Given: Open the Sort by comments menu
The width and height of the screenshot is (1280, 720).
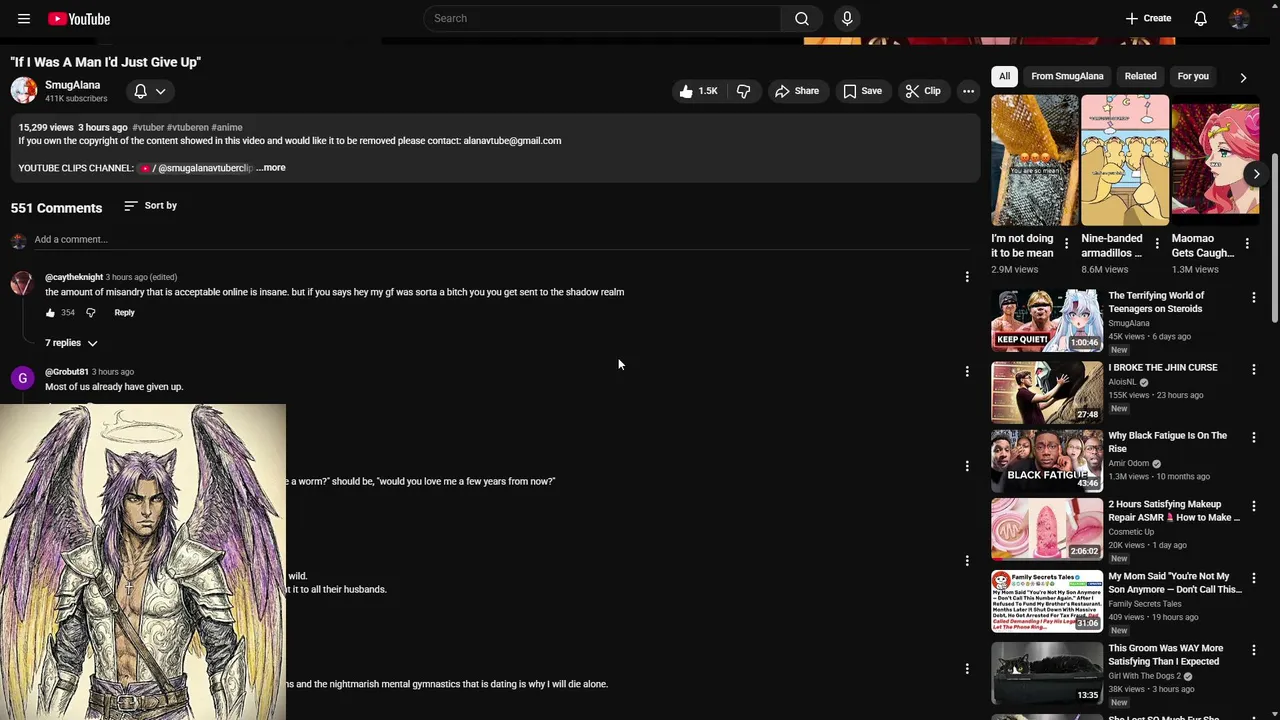Looking at the screenshot, I should tap(151, 206).
